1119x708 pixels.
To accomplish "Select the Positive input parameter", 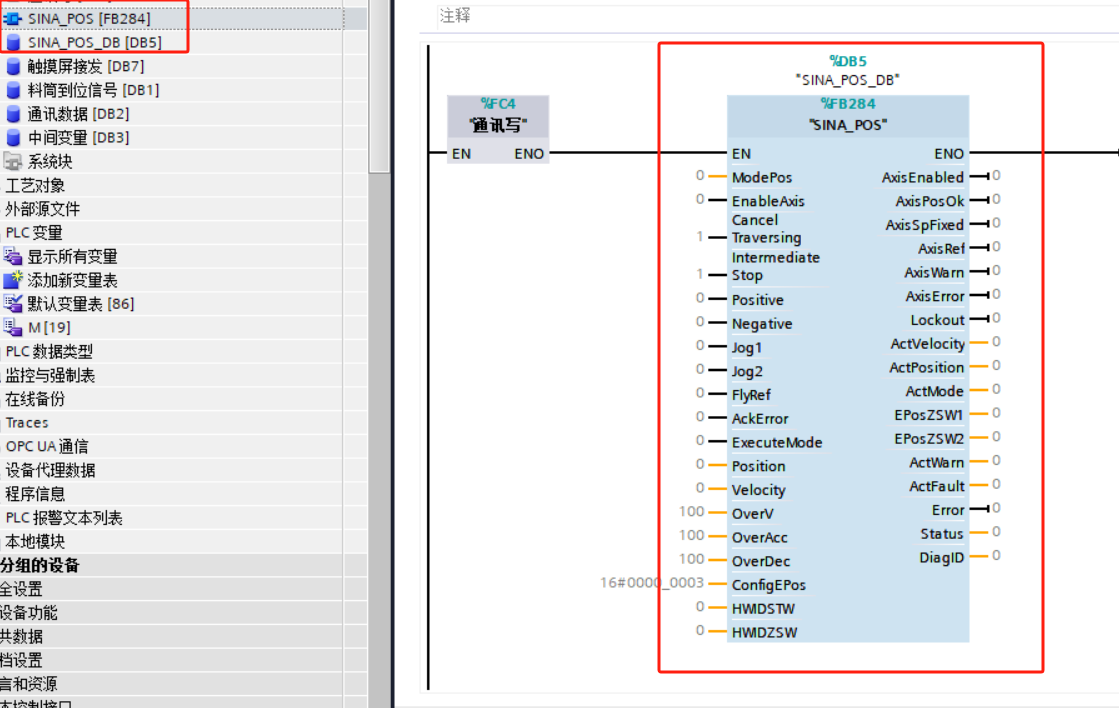I will [x=757, y=300].
